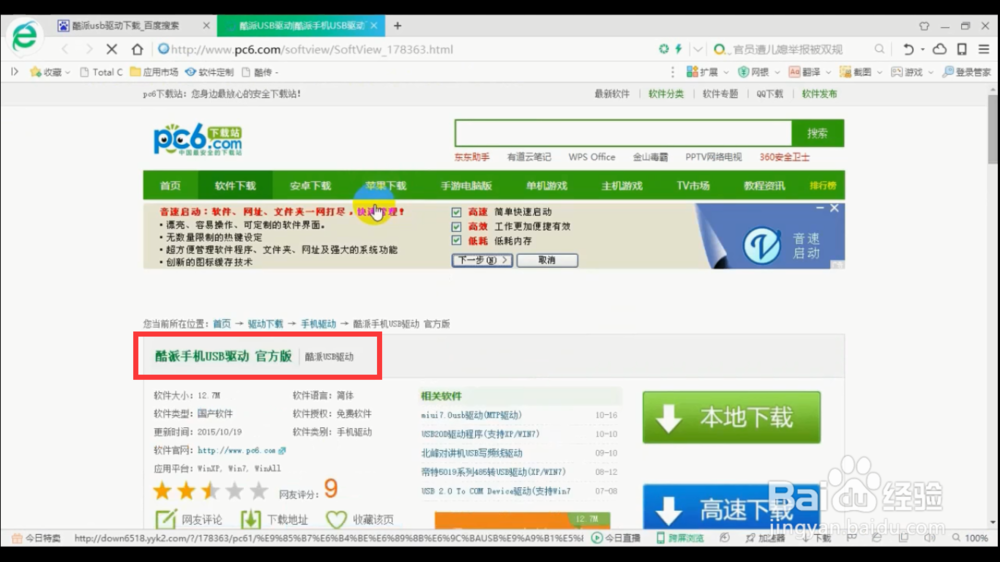
Task: Open dropdown next to undo icon
Action: [x=922, y=49]
